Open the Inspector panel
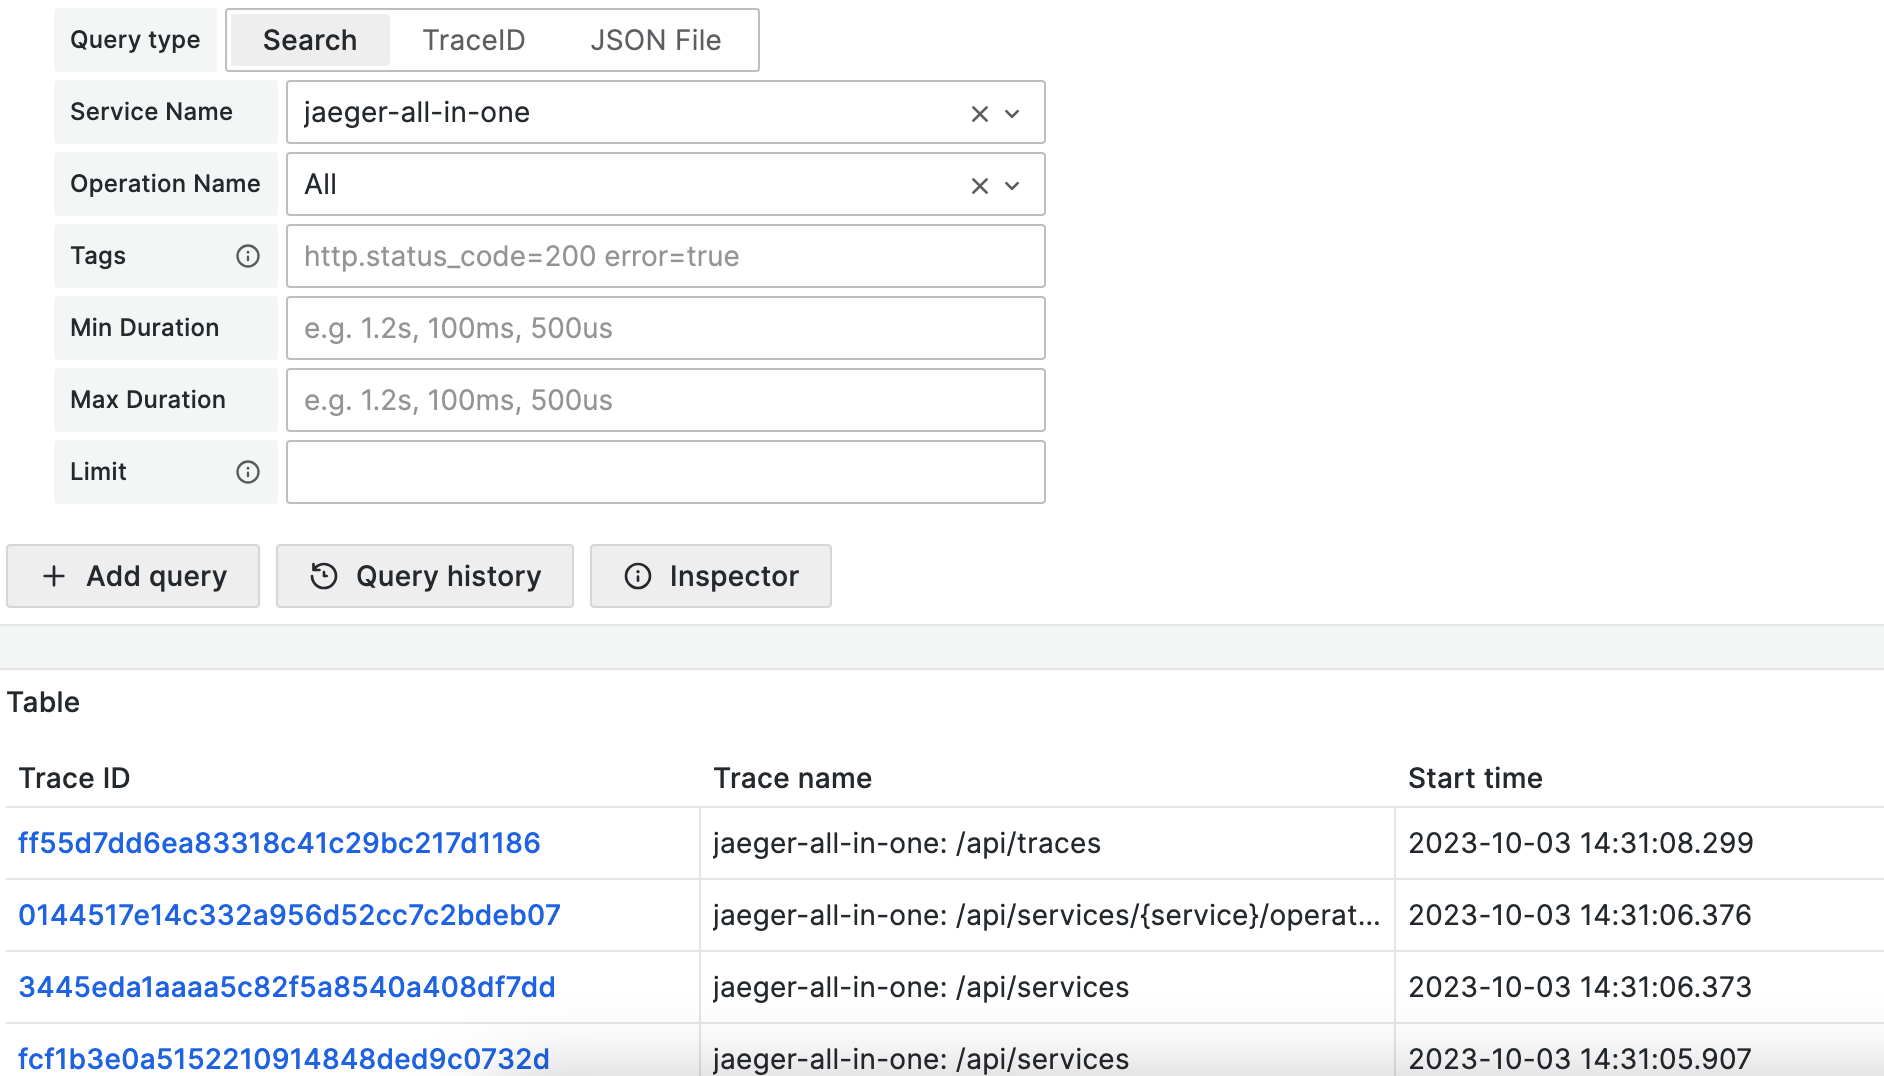The width and height of the screenshot is (1884, 1076). (710, 576)
